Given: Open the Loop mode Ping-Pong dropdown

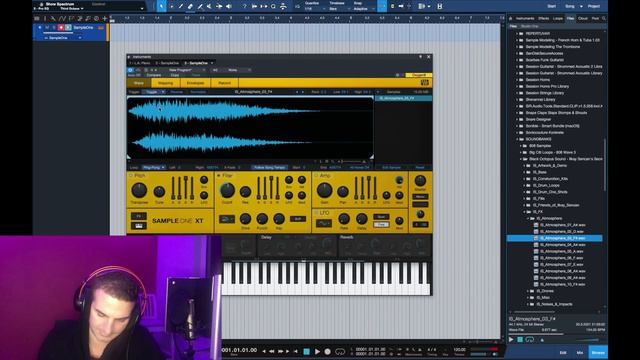Looking at the screenshot, I should (x=153, y=167).
